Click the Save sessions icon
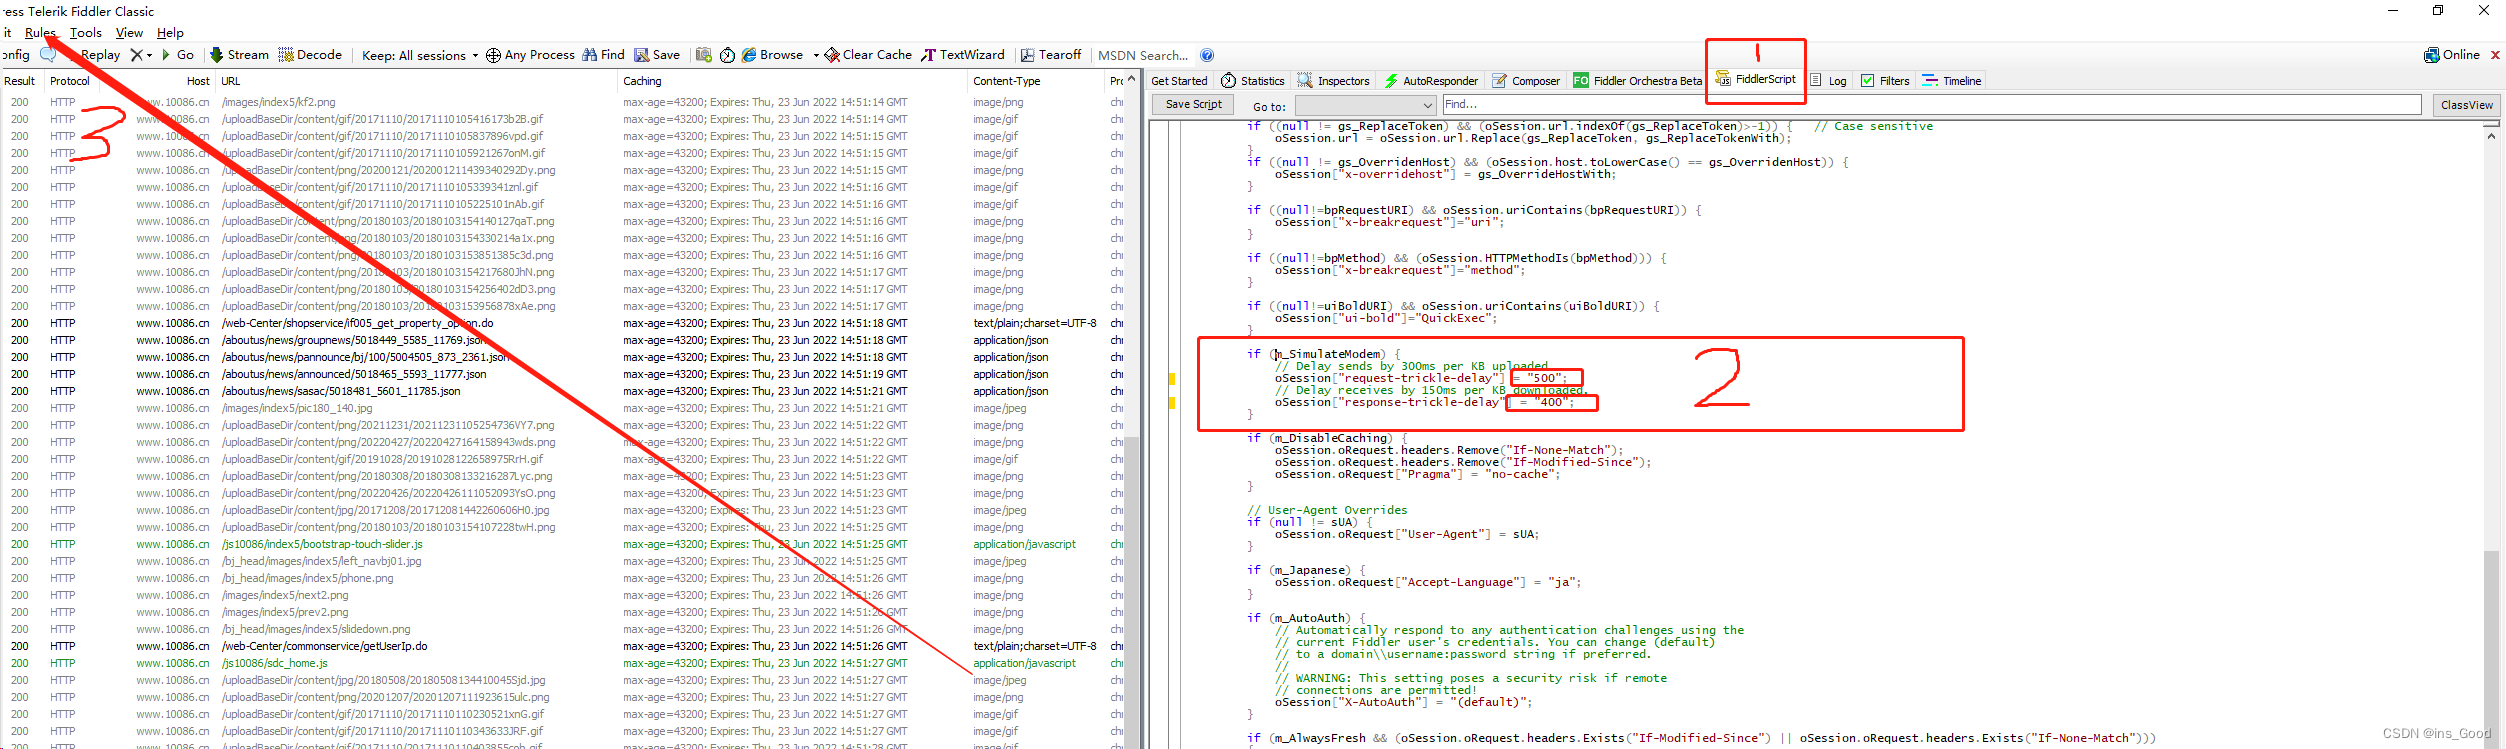2506x749 pixels. (642, 55)
